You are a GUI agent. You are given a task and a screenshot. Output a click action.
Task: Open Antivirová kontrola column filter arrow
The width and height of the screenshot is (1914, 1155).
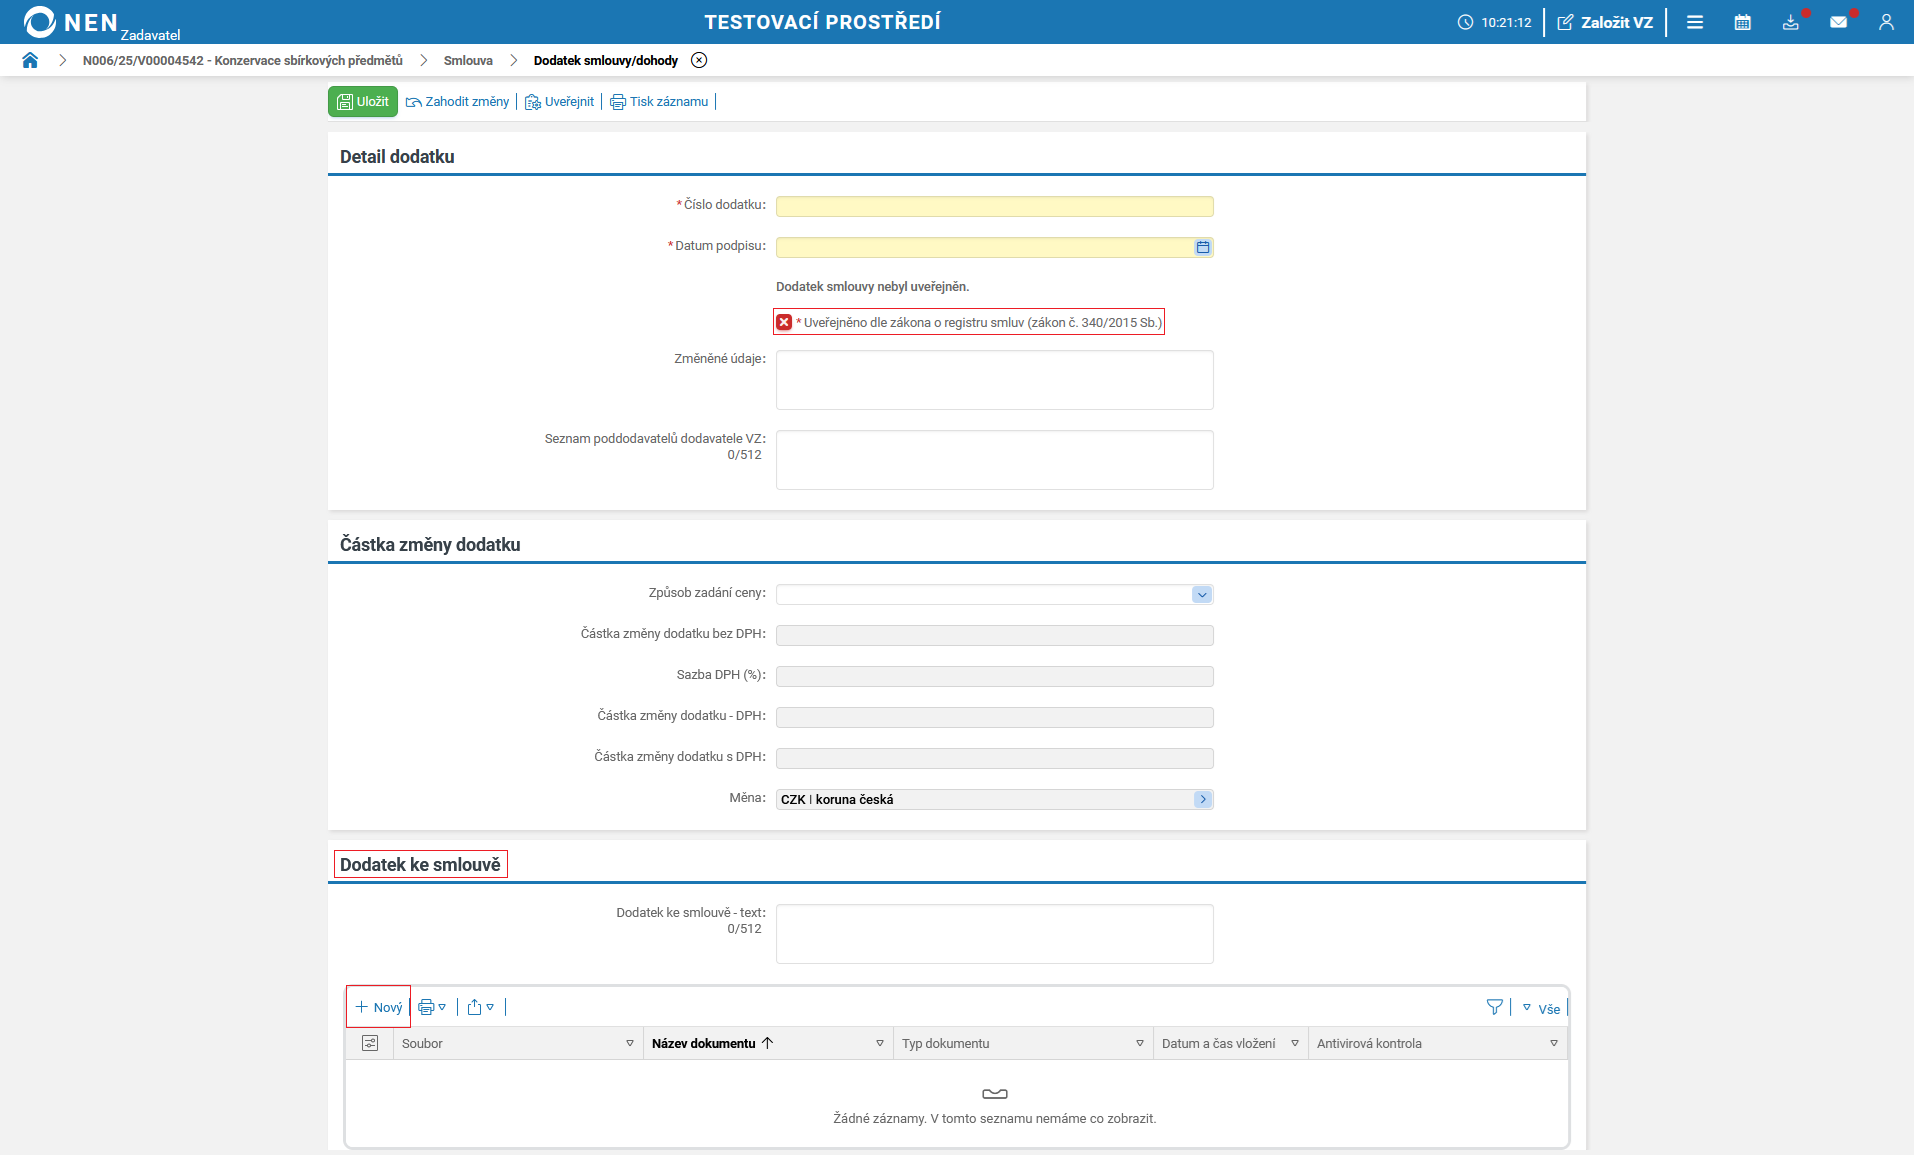(x=1554, y=1043)
